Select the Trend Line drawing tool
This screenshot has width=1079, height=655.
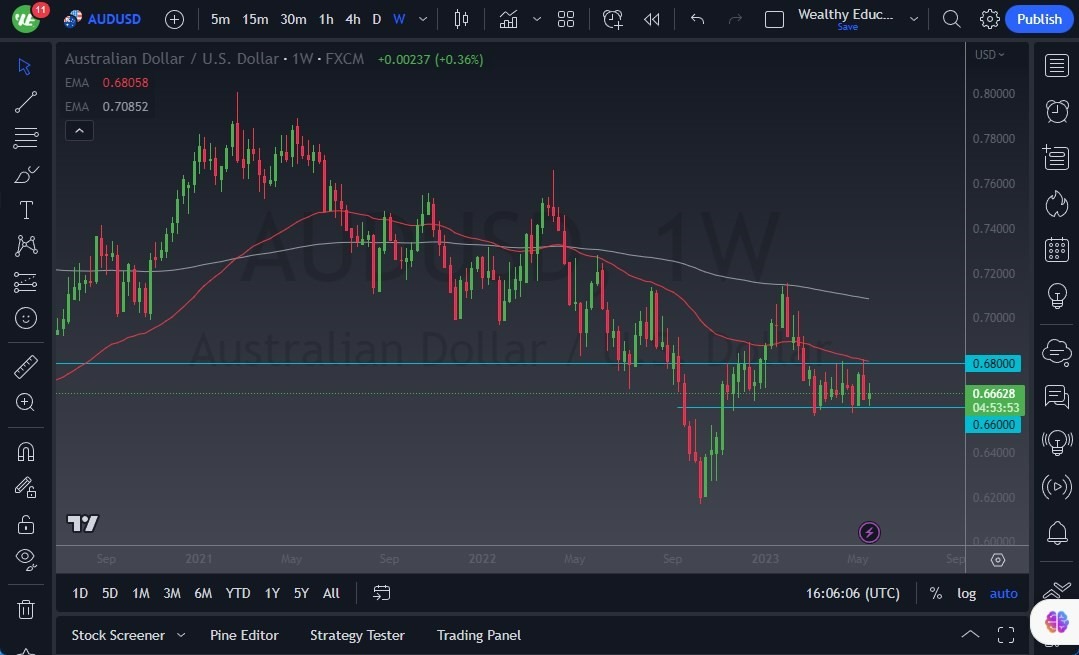25,101
